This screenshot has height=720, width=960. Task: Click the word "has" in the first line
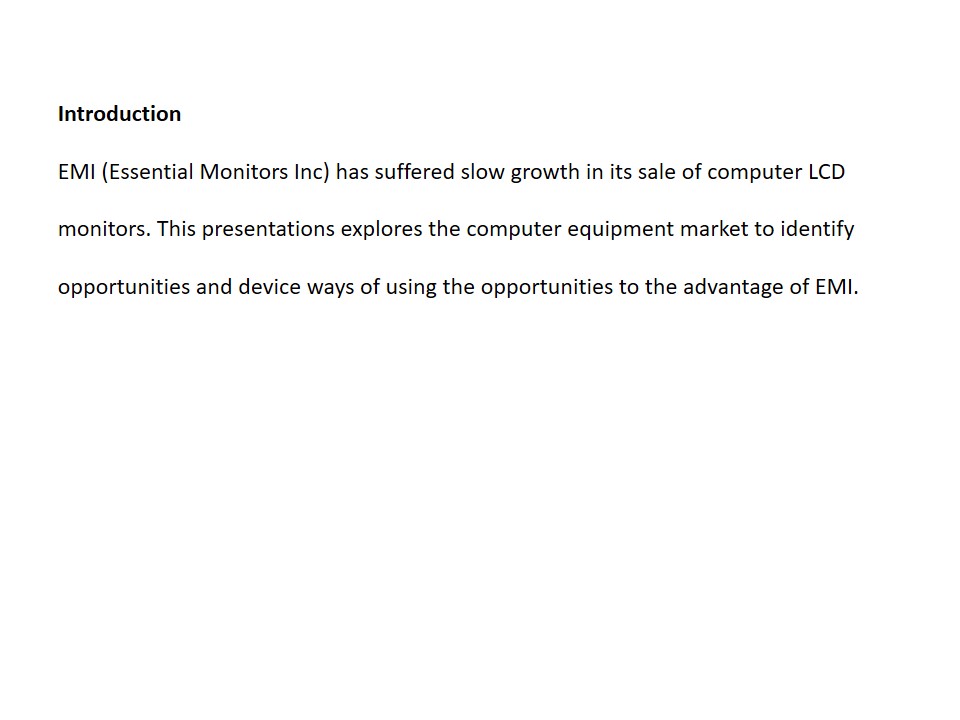(x=352, y=172)
